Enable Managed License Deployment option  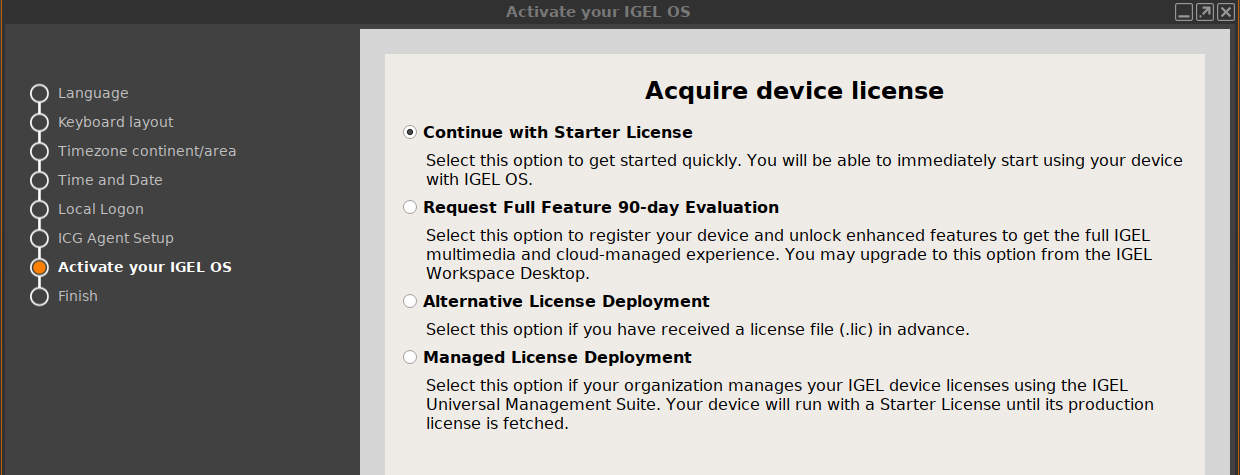pyautogui.click(x=410, y=357)
